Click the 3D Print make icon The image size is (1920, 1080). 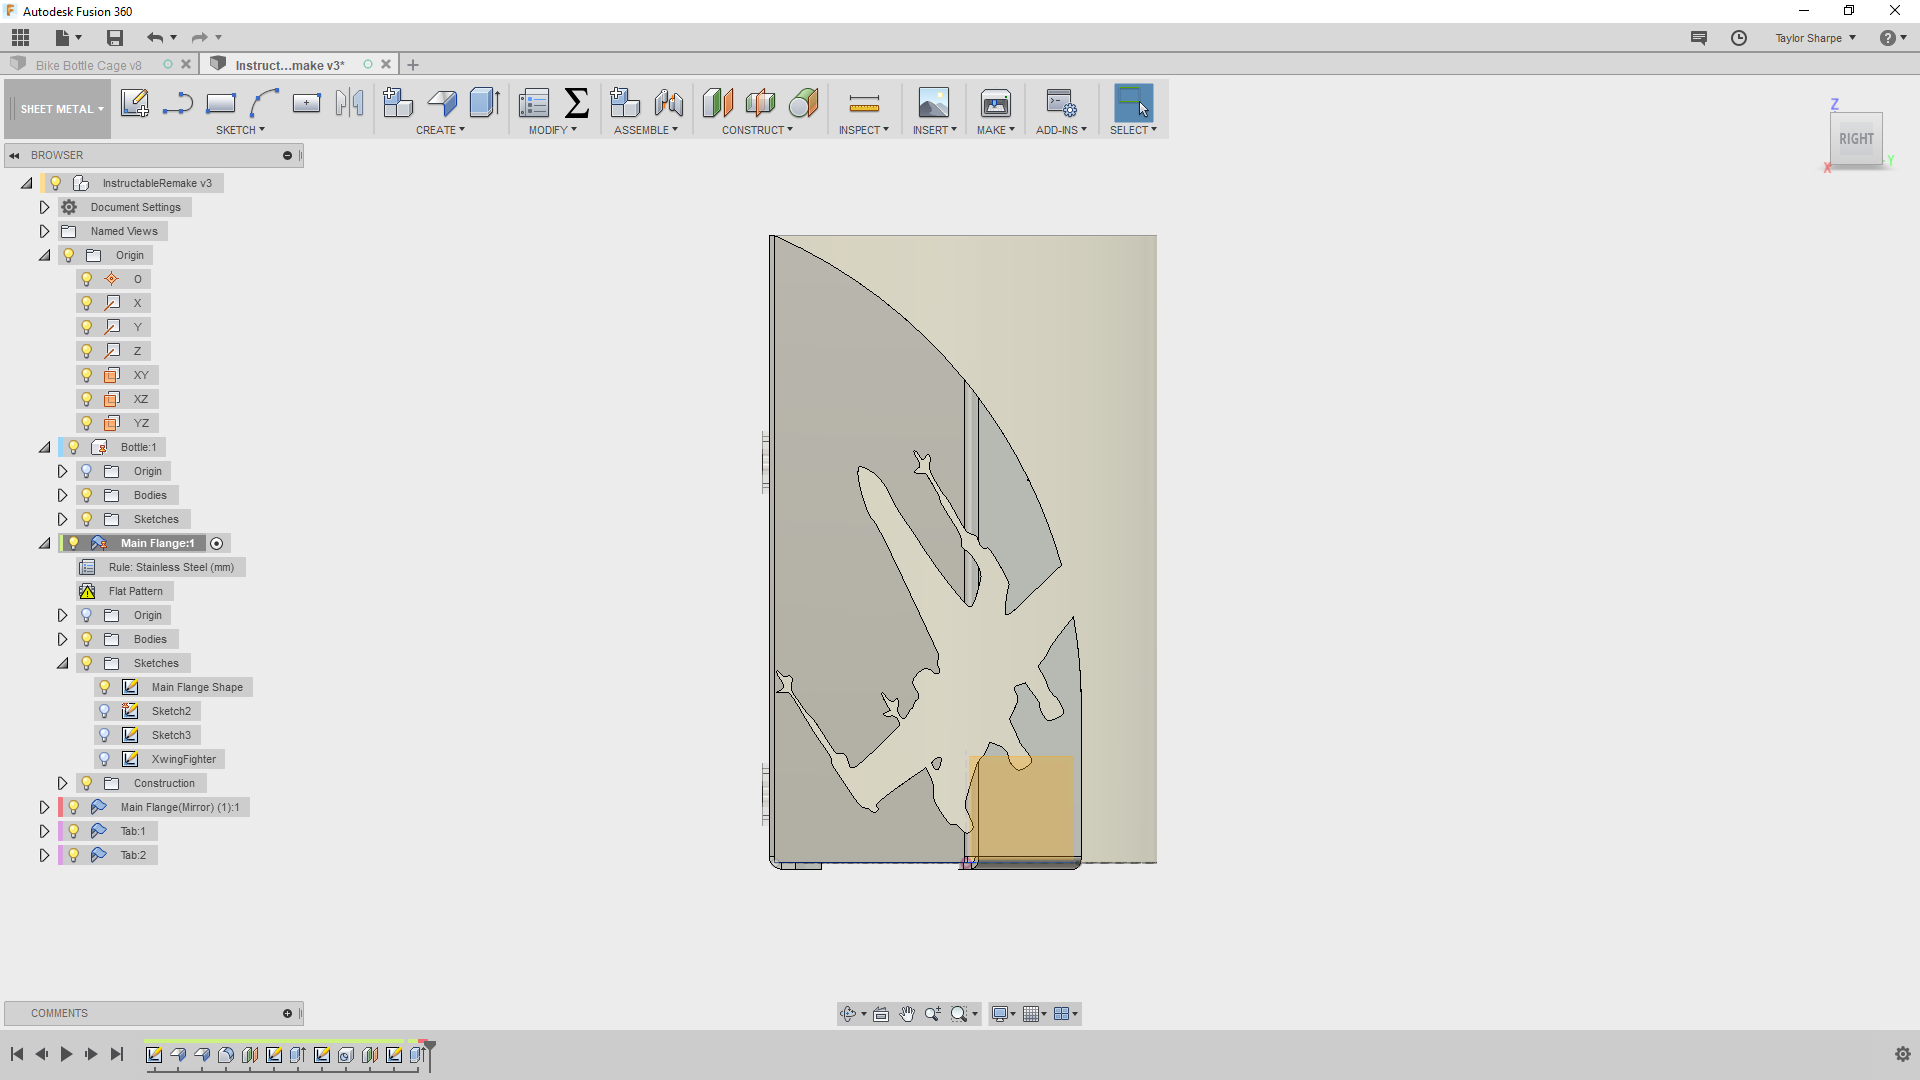click(x=996, y=103)
